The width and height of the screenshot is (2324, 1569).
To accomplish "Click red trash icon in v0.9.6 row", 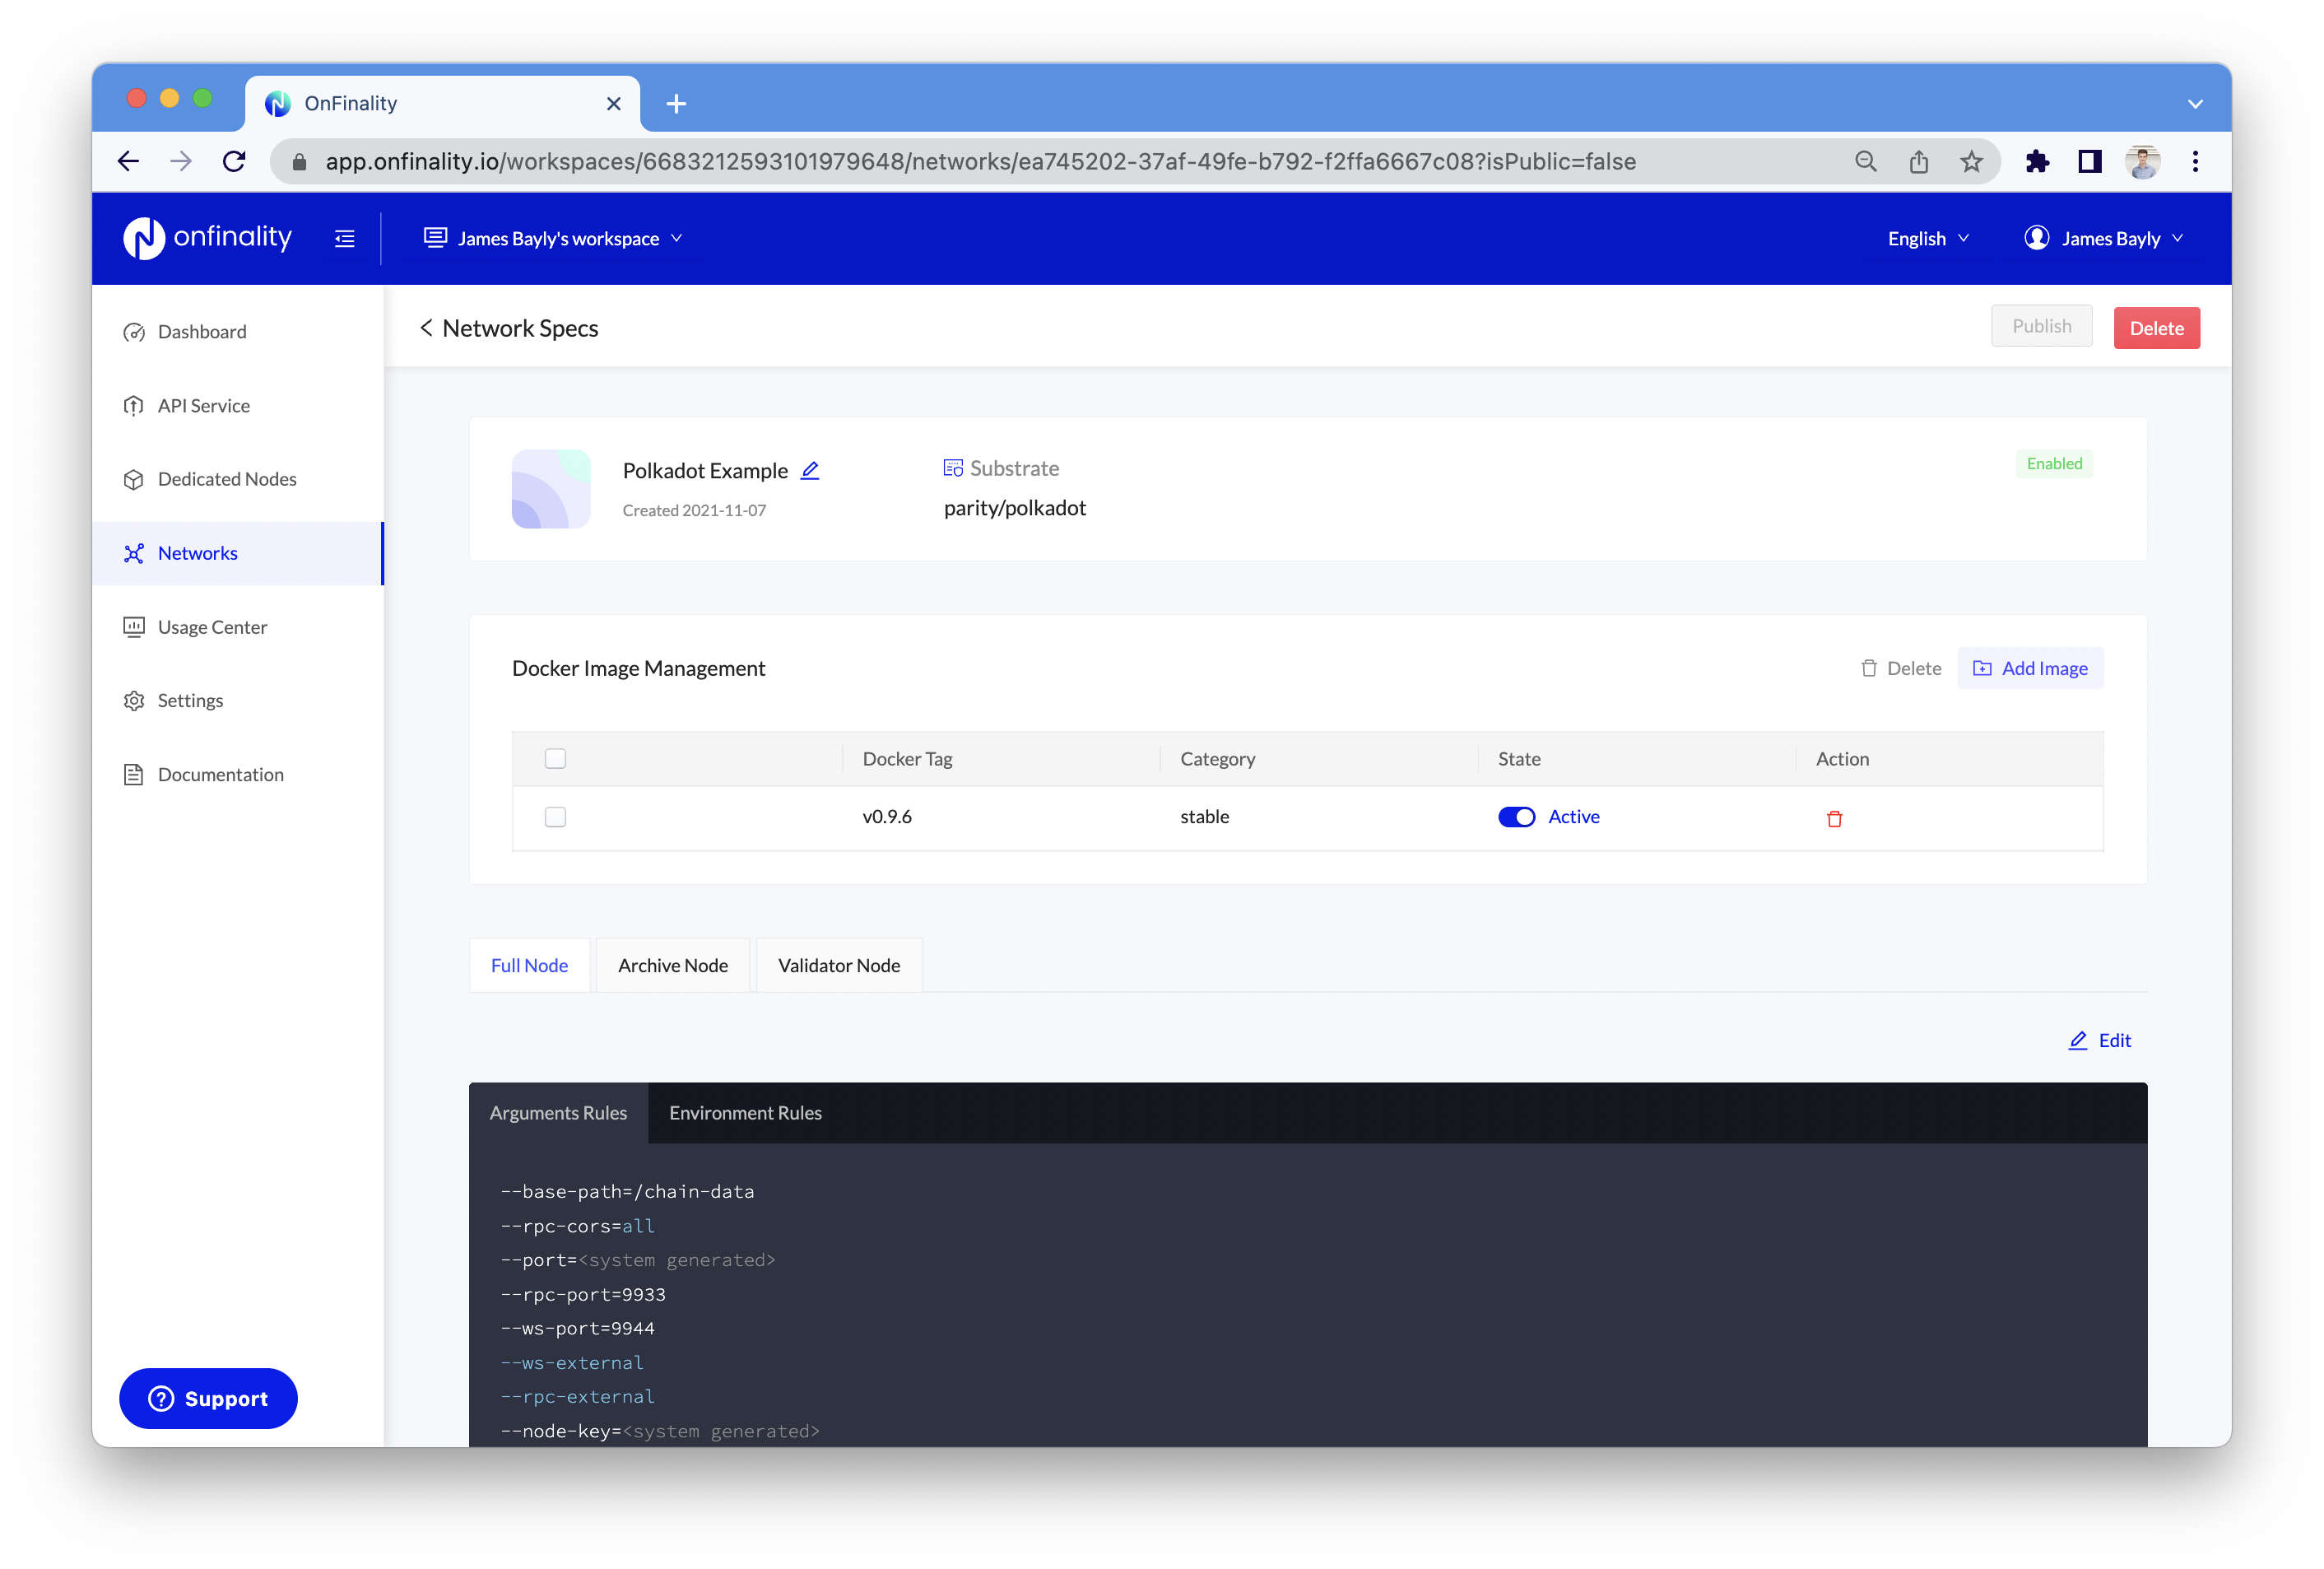I will pyautogui.click(x=1834, y=819).
